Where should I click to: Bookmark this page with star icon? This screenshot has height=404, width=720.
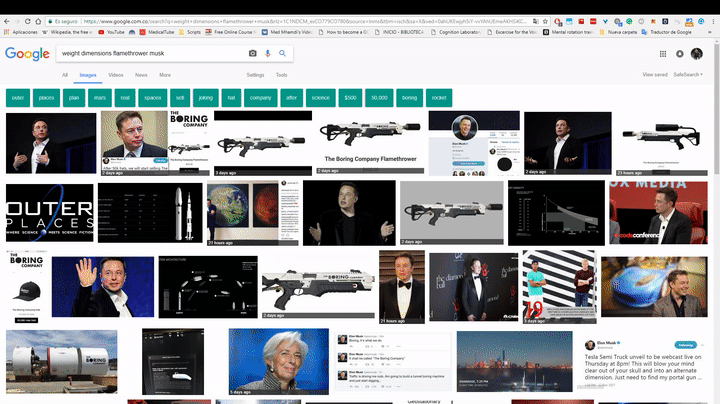[x=545, y=21]
